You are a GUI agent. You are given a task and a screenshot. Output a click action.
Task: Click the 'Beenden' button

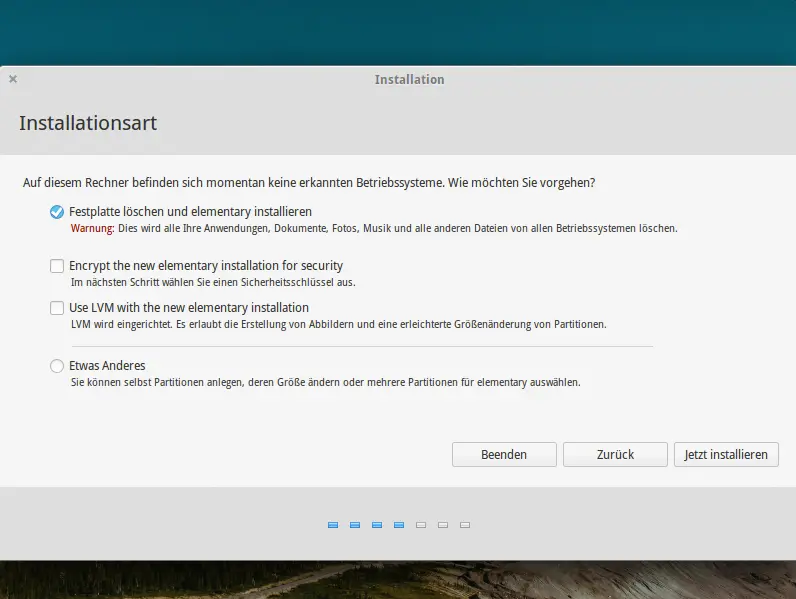click(x=504, y=454)
